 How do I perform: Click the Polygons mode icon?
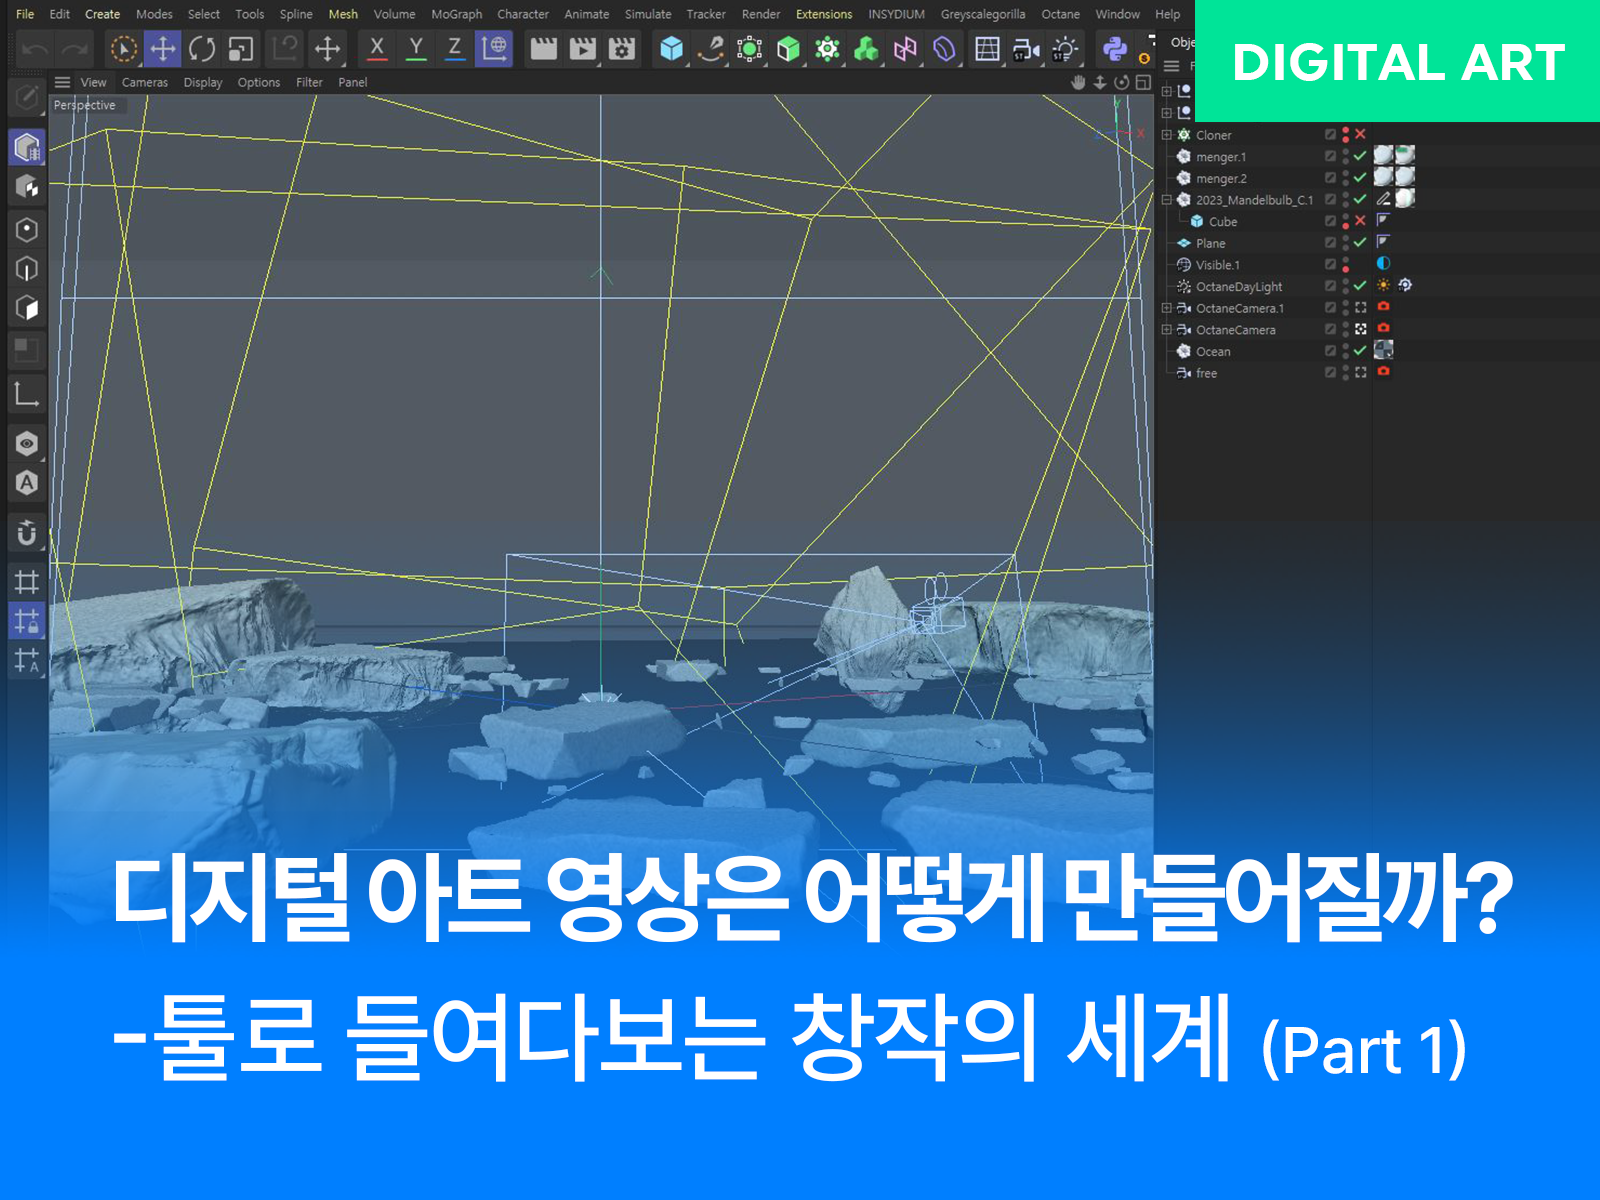click(27, 308)
